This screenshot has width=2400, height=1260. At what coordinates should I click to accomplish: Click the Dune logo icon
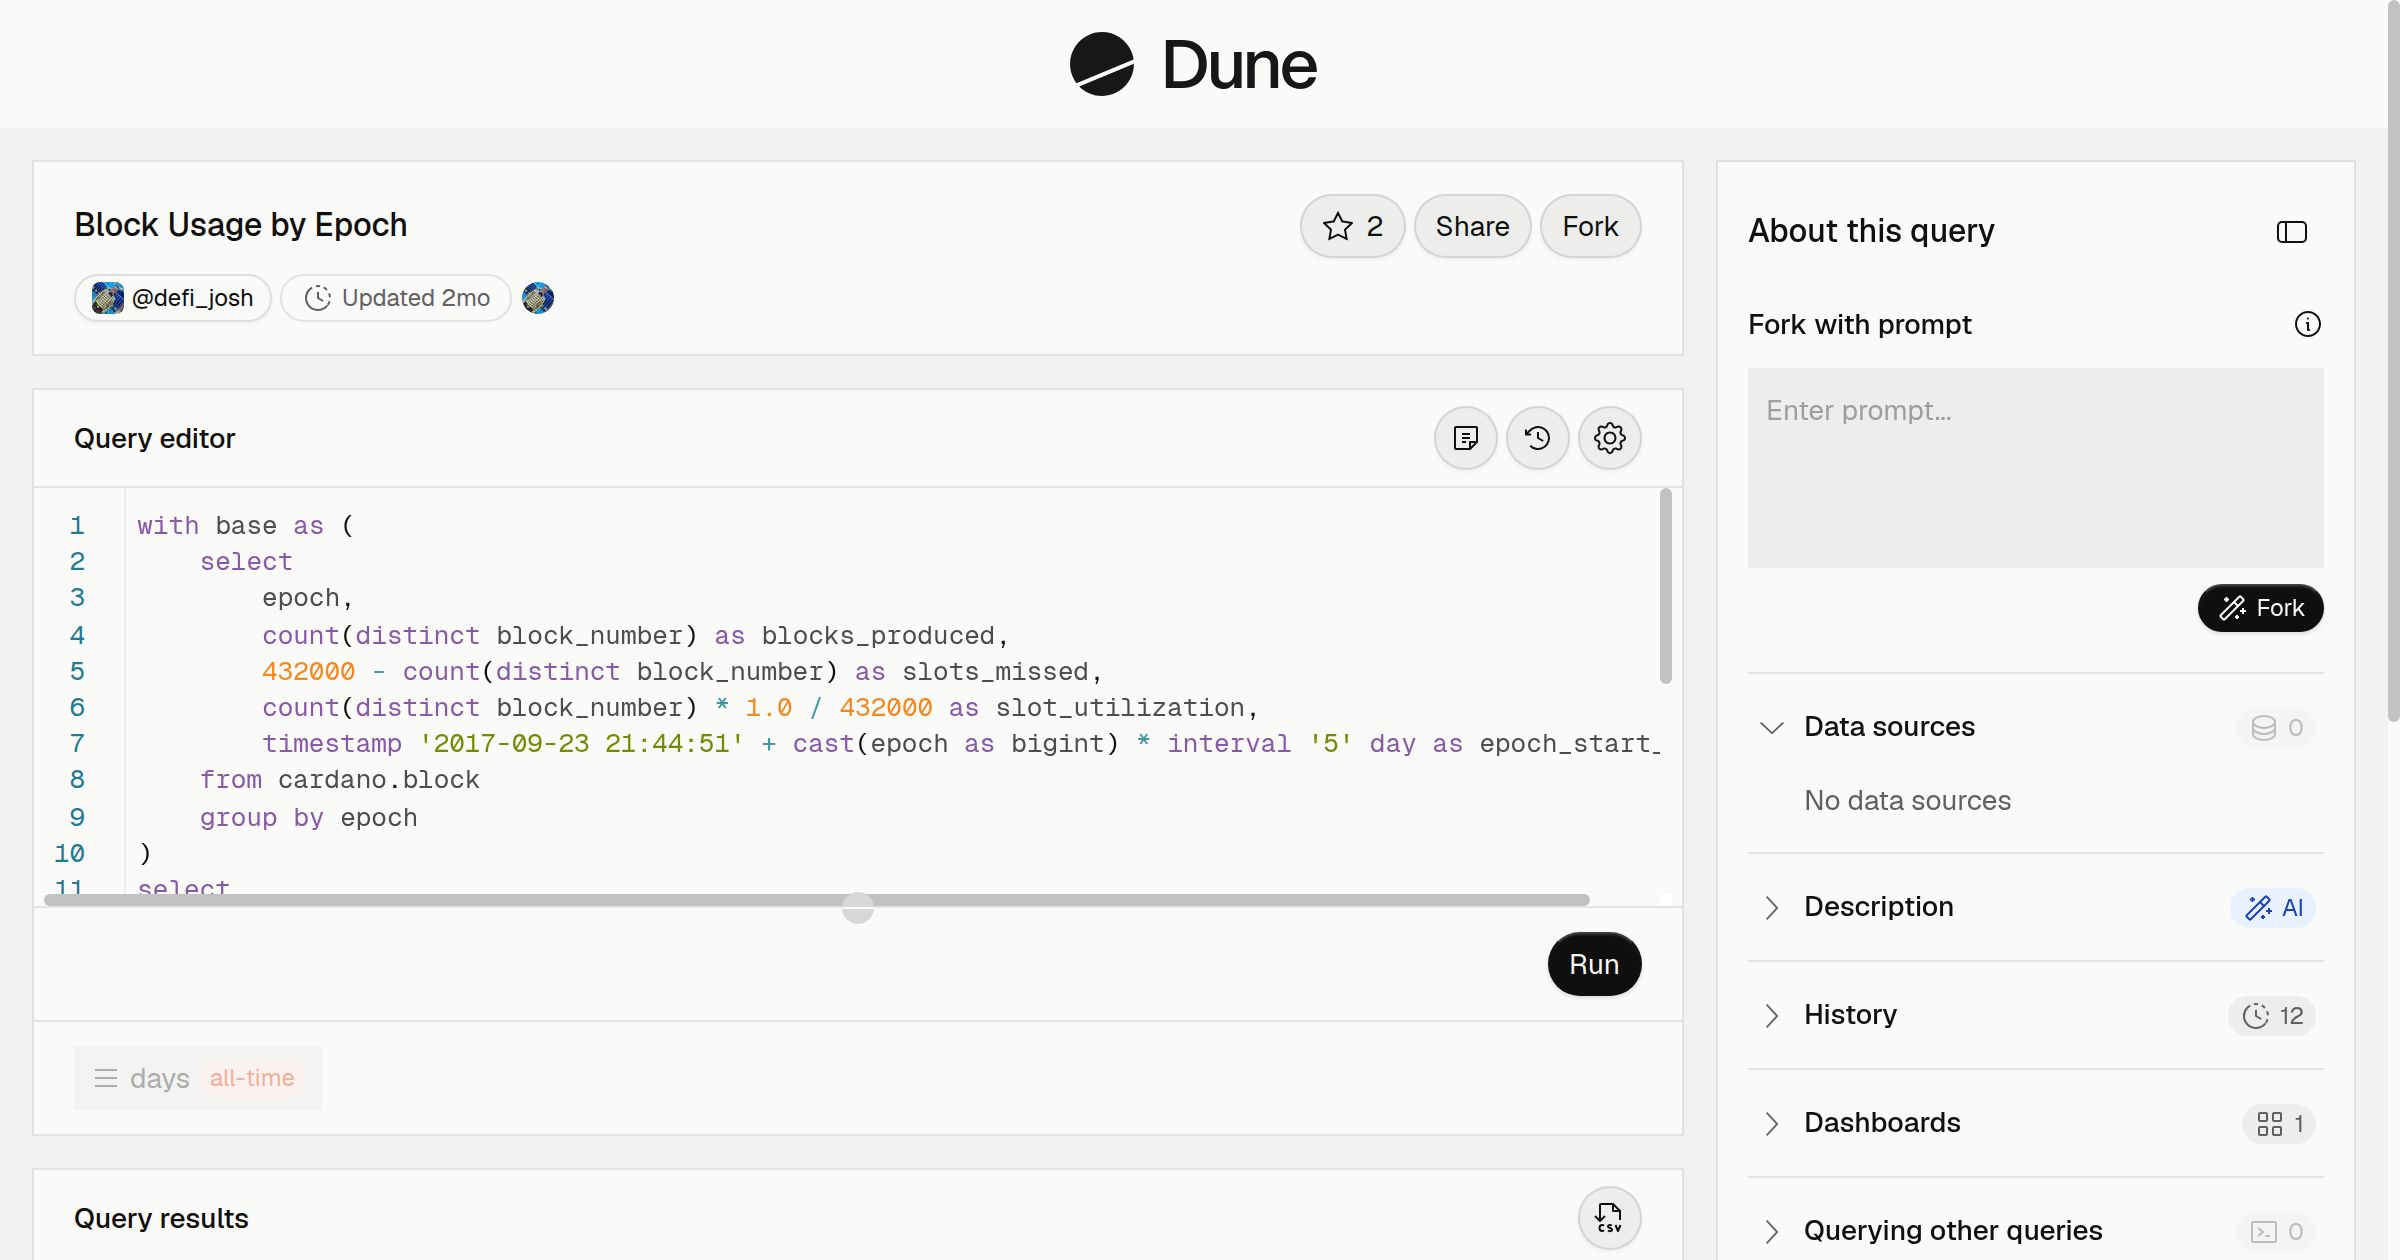pyautogui.click(x=1101, y=64)
